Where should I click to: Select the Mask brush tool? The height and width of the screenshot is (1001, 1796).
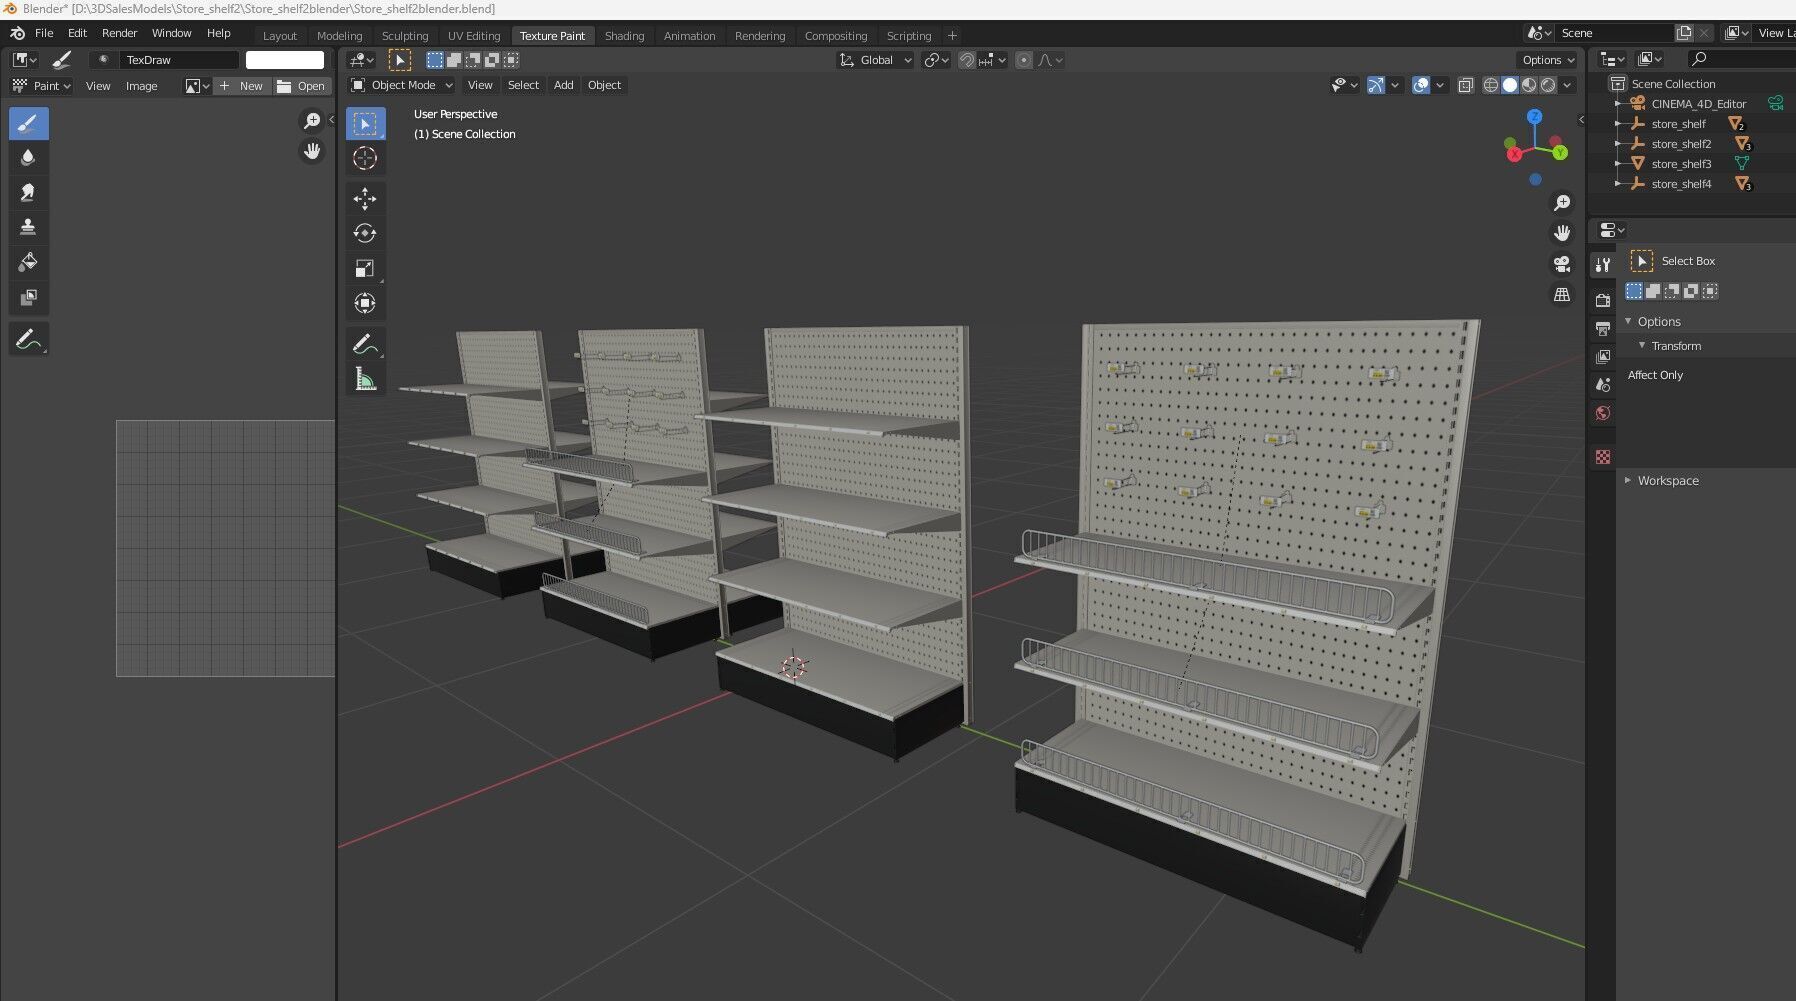point(28,298)
